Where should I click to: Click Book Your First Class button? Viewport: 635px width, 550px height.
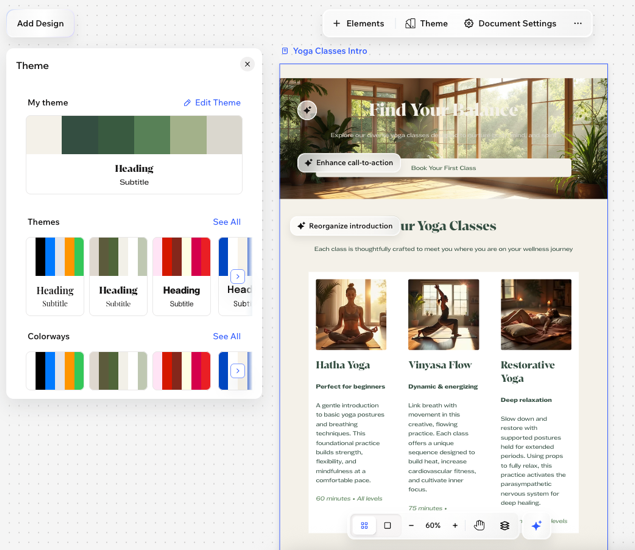[443, 168]
